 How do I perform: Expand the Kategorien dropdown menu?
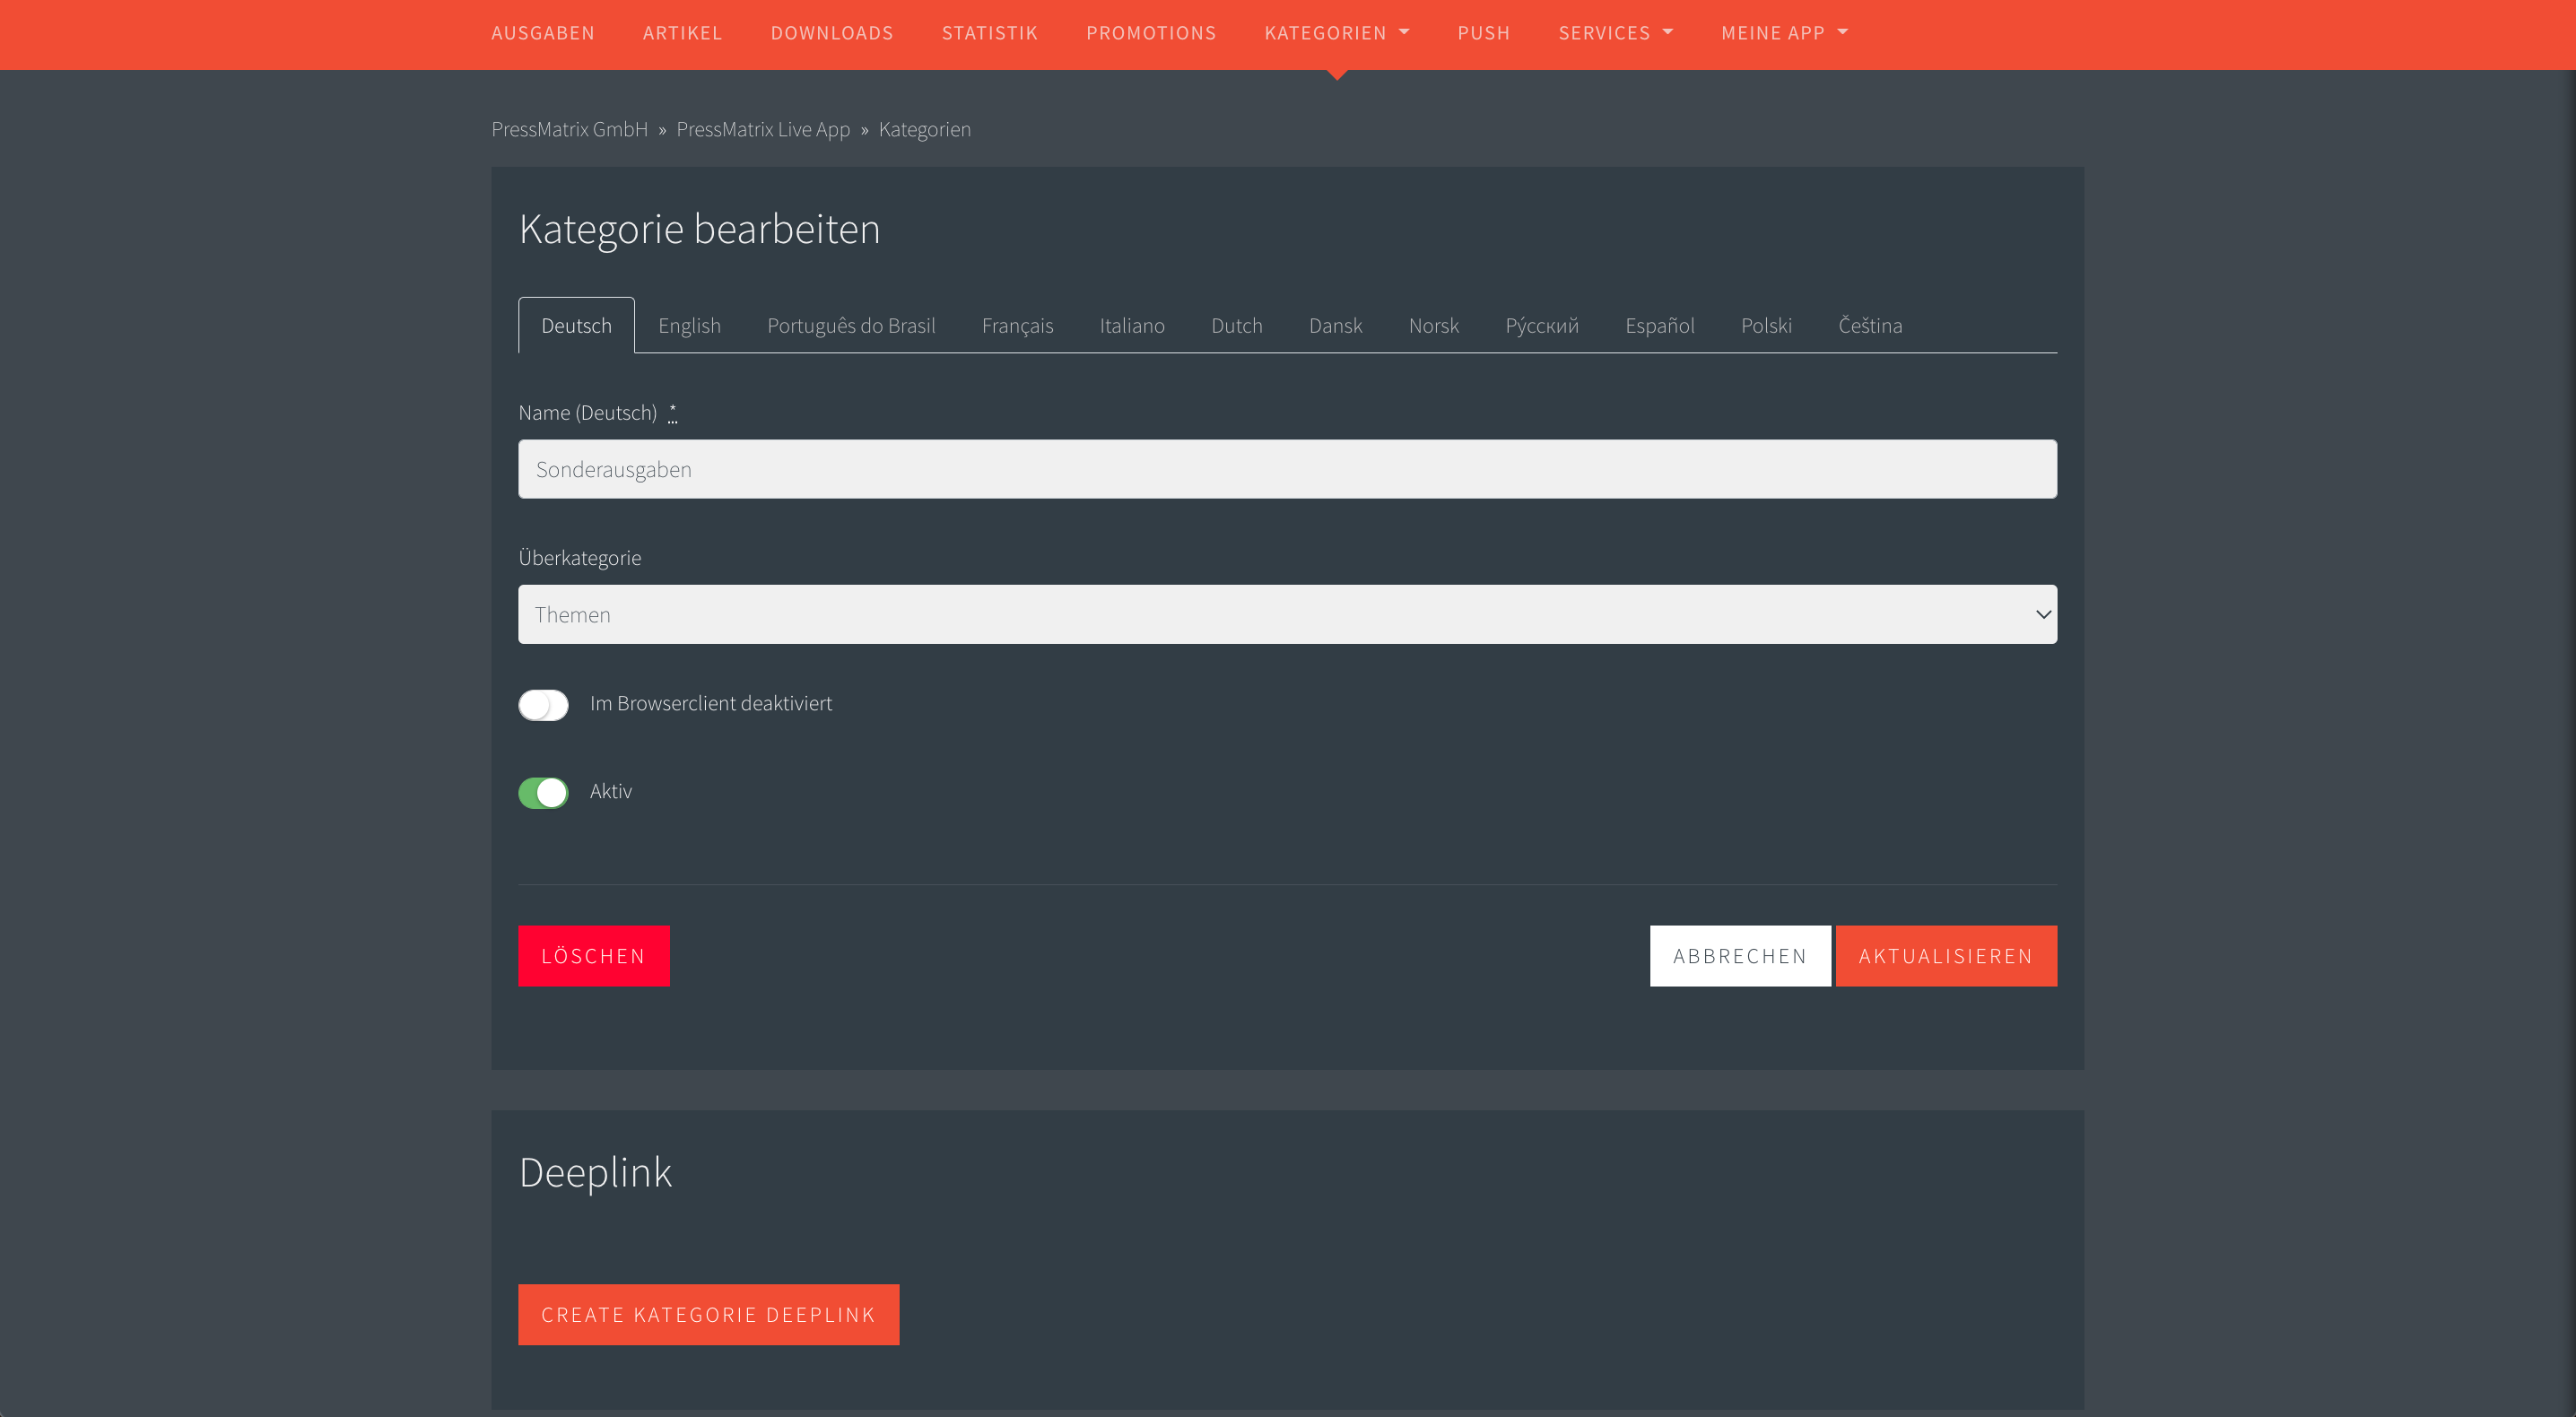1337,33
